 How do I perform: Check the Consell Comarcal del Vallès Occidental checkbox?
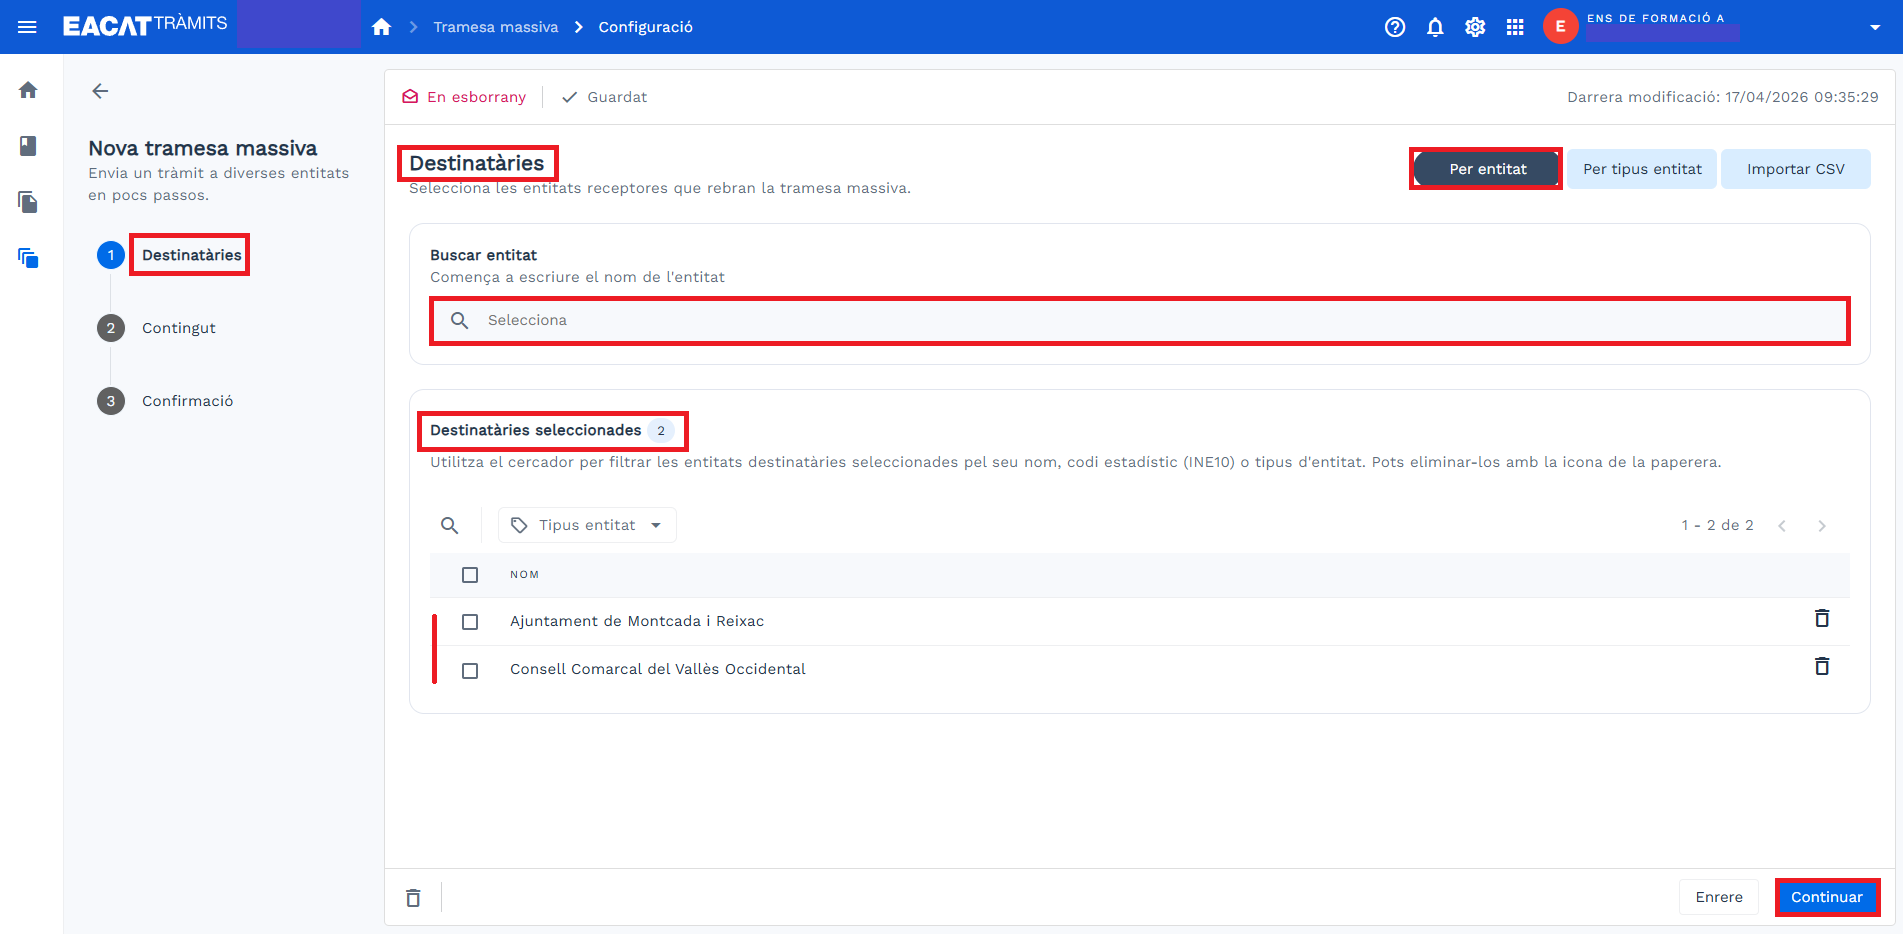click(470, 670)
